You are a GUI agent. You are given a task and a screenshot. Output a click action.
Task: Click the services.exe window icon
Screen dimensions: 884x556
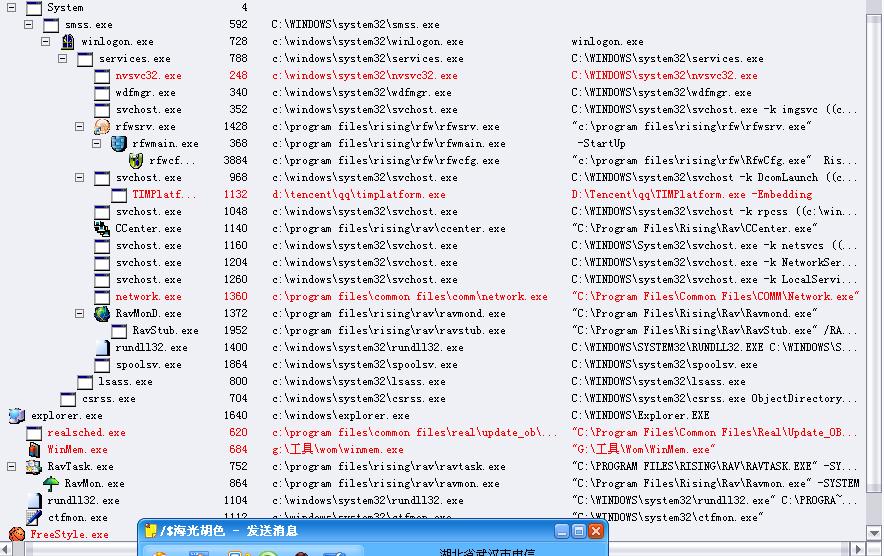85,59
